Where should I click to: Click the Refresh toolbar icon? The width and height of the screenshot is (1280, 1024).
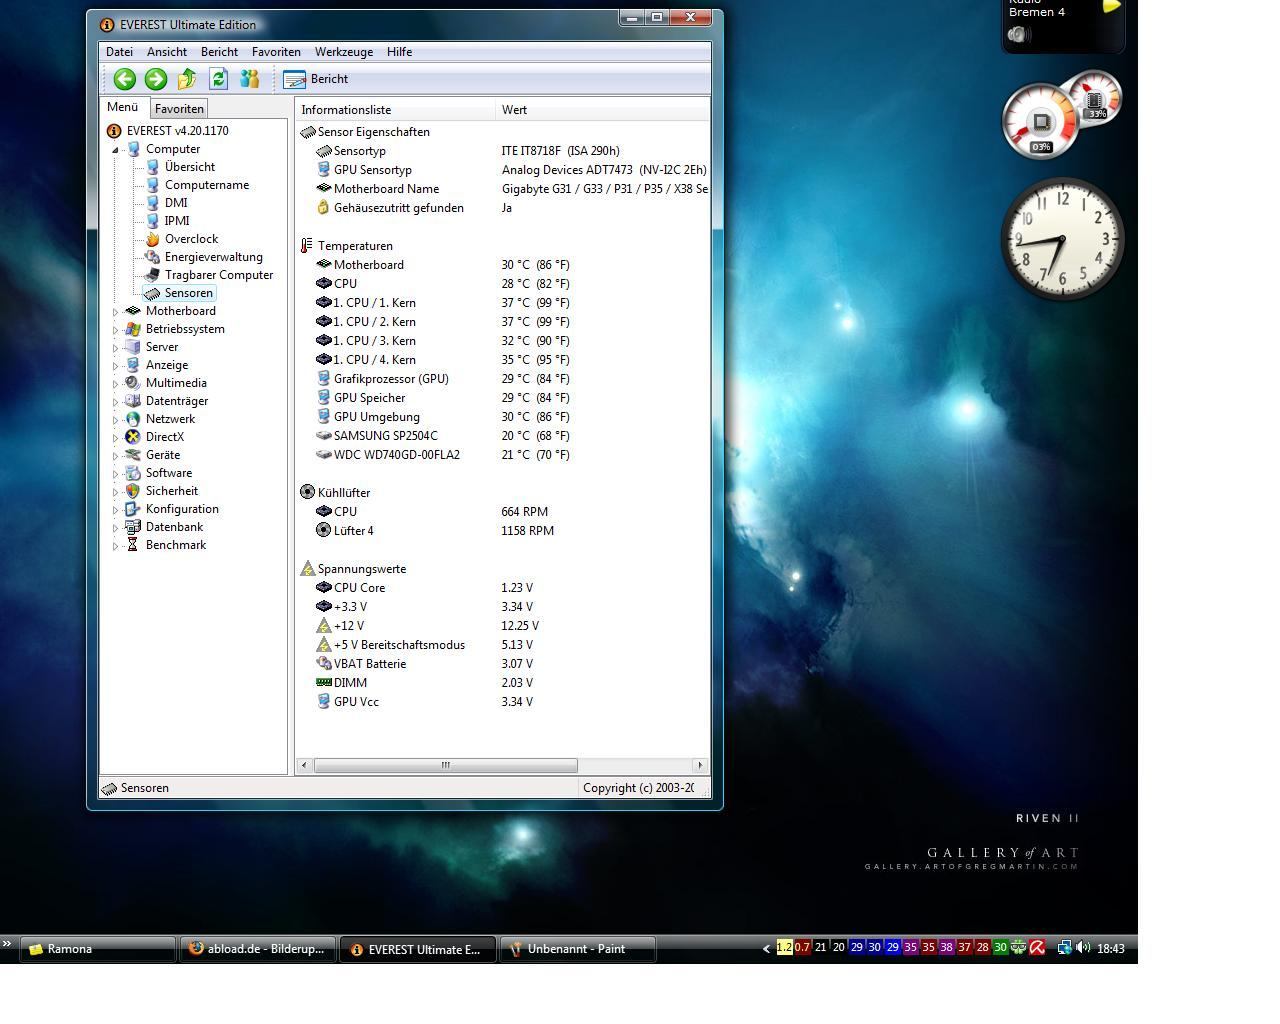tap(218, 79)
